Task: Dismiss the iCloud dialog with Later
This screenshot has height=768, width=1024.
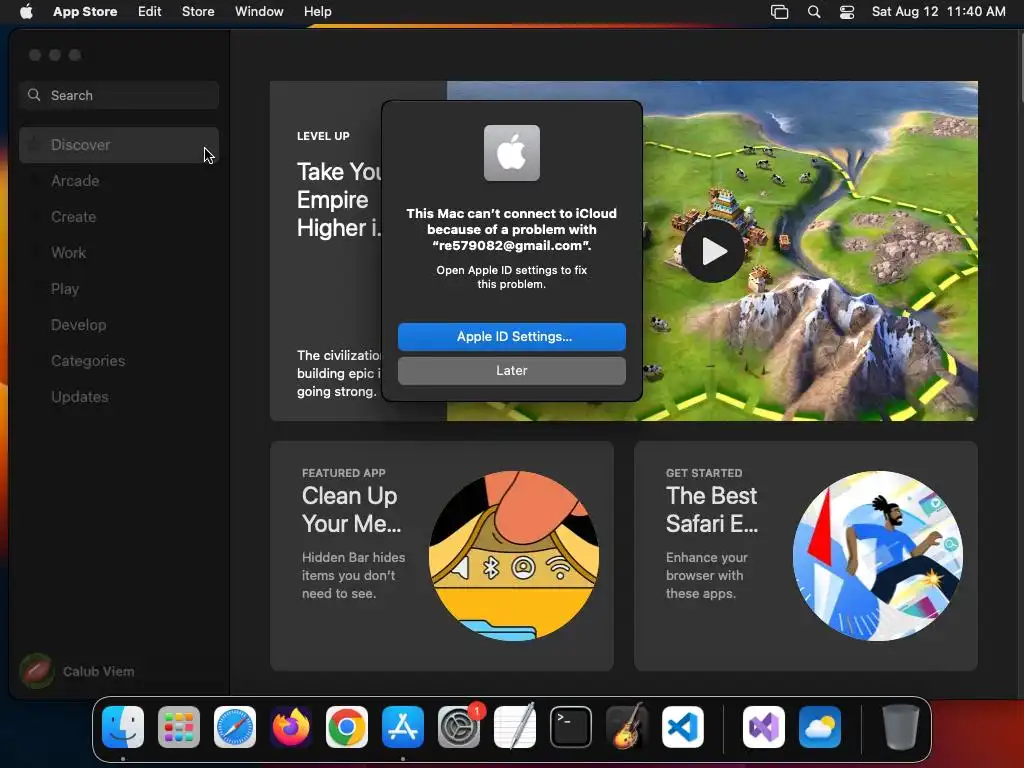Action: click(511, 370)
